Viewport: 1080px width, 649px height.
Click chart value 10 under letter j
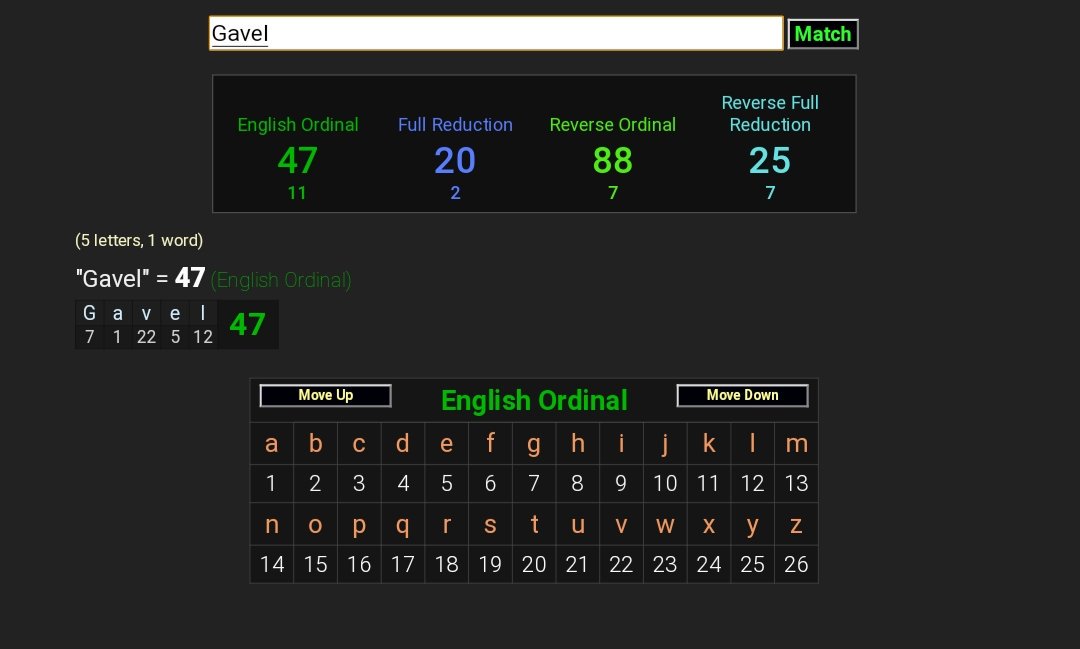click(665, 483)
